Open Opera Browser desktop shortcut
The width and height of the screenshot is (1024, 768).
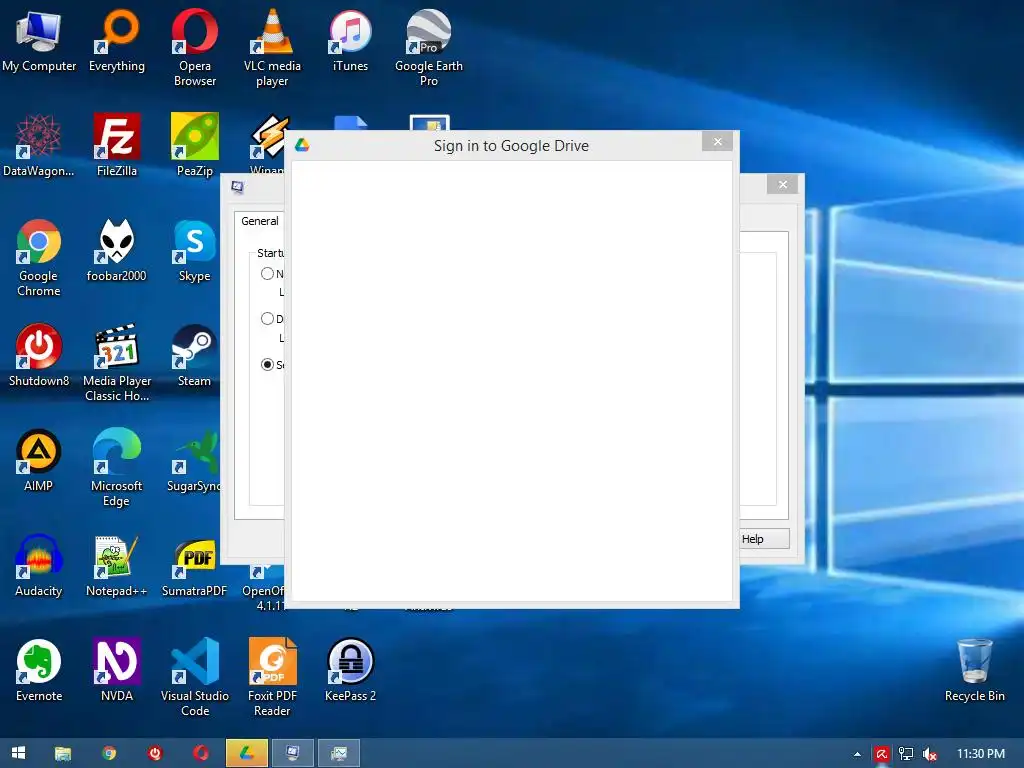click(195, 48)
